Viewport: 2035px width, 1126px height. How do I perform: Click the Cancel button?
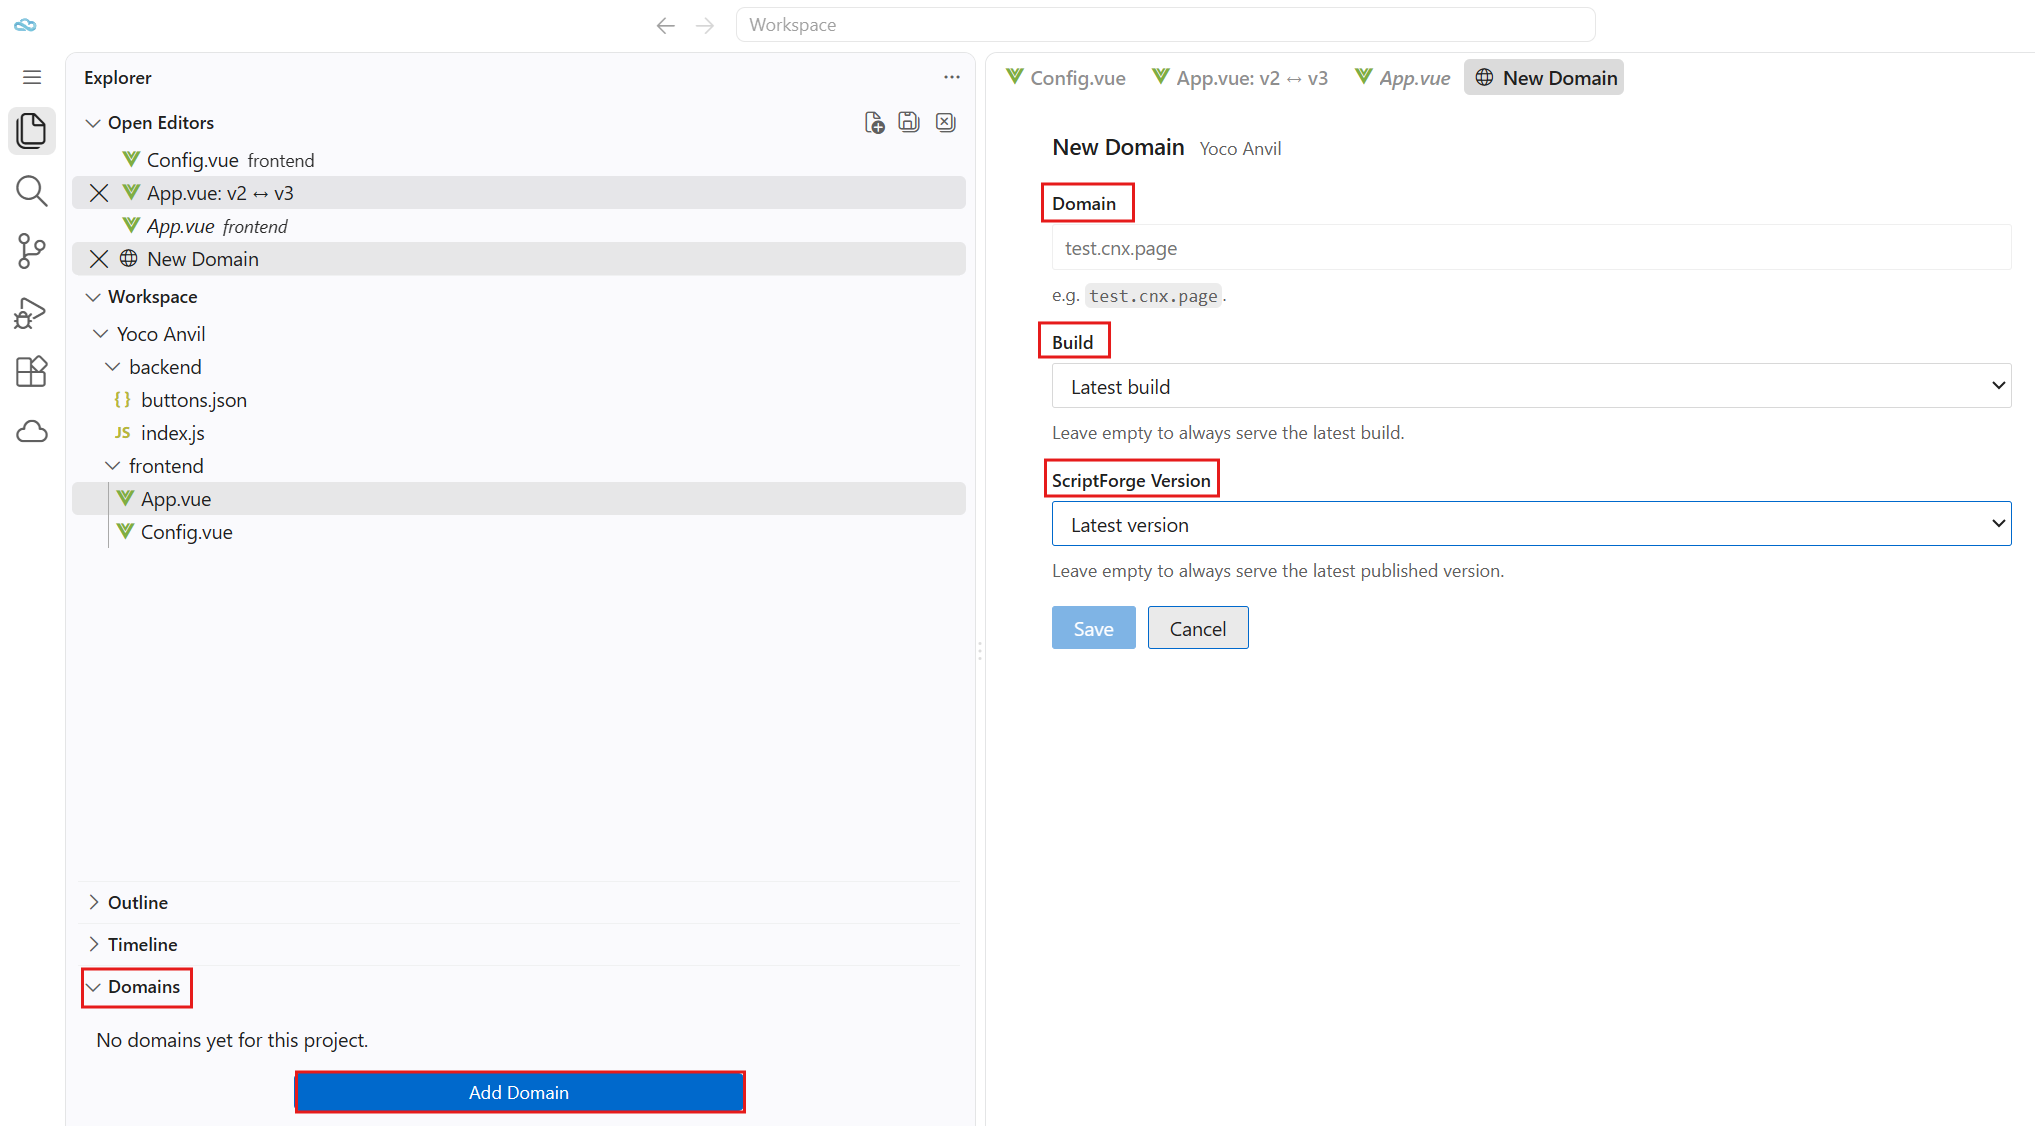click(1198, 628)
